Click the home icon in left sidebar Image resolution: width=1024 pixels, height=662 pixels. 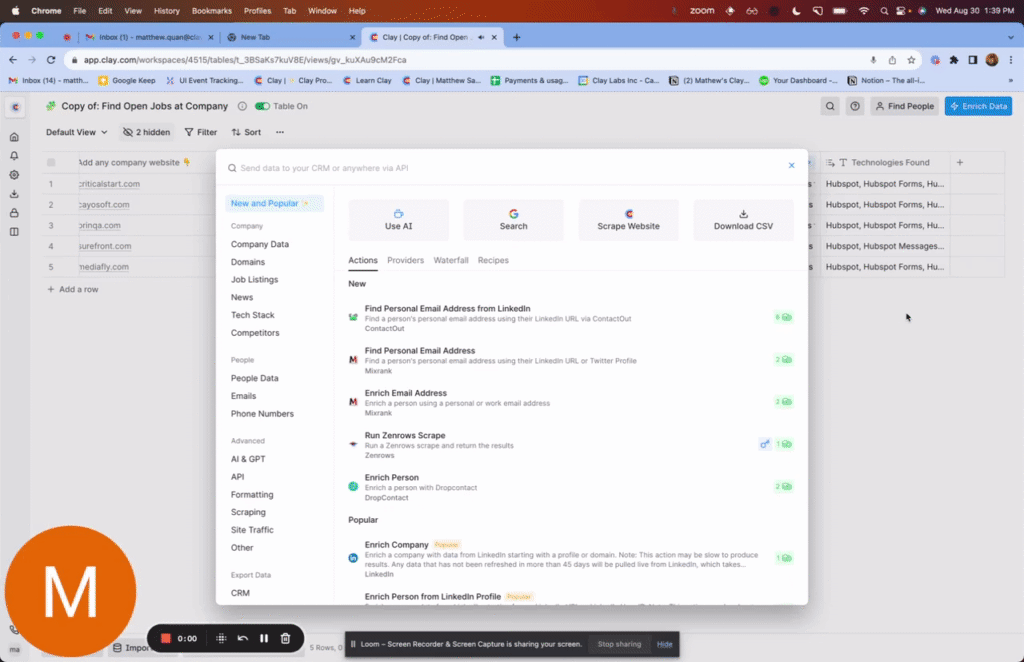pos(14,137)
